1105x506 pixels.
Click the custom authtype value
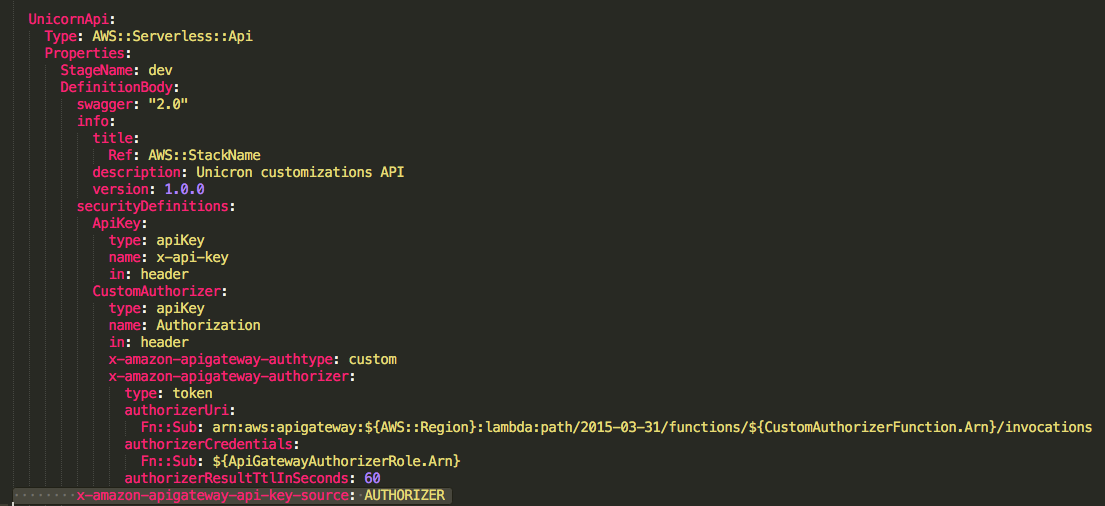pos(372,359)
